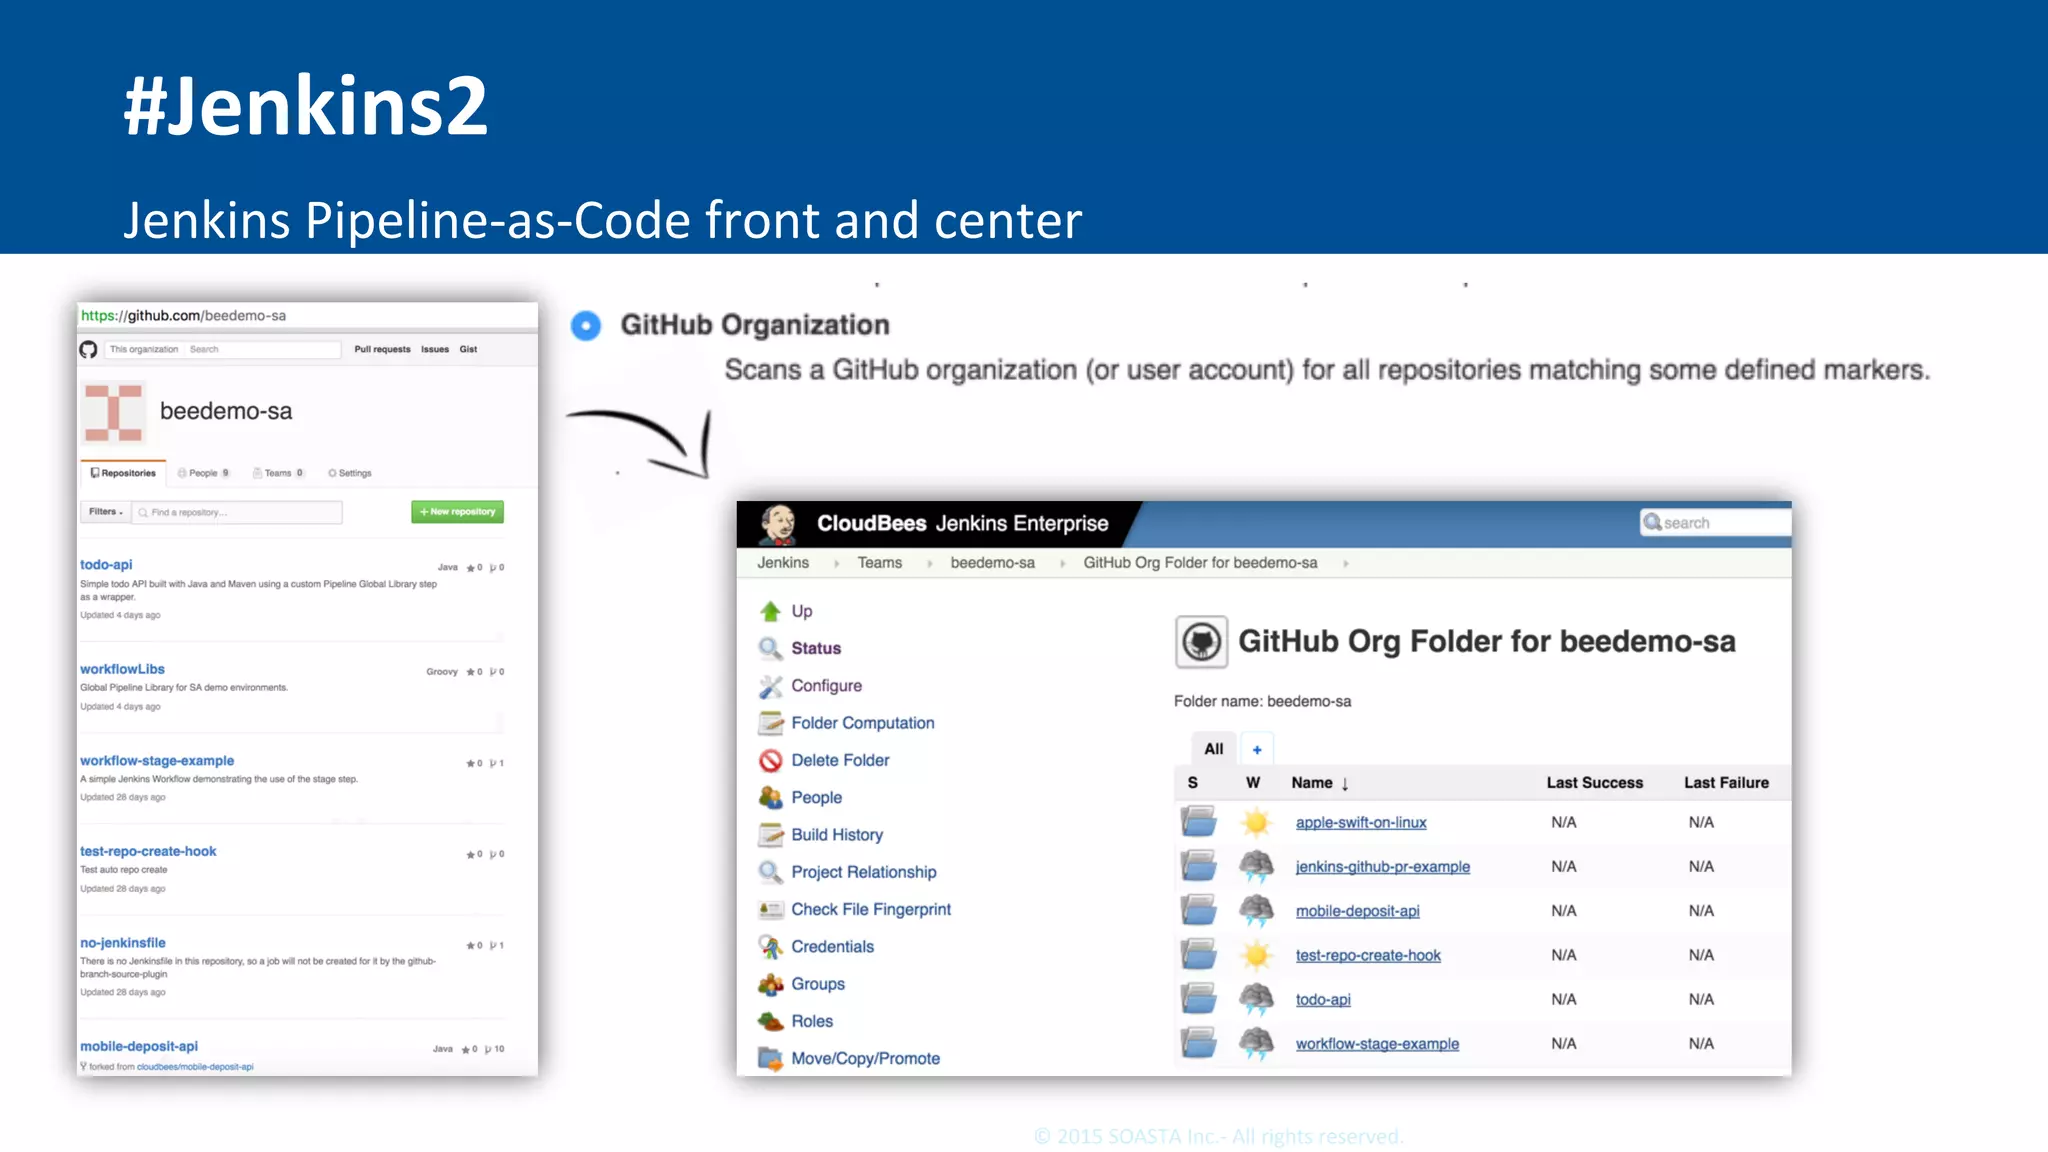Click the Move/Copy/Promote folder icon
Screen dimensions: 2048x1152
pyautogui.click(x=770, y=1059)
